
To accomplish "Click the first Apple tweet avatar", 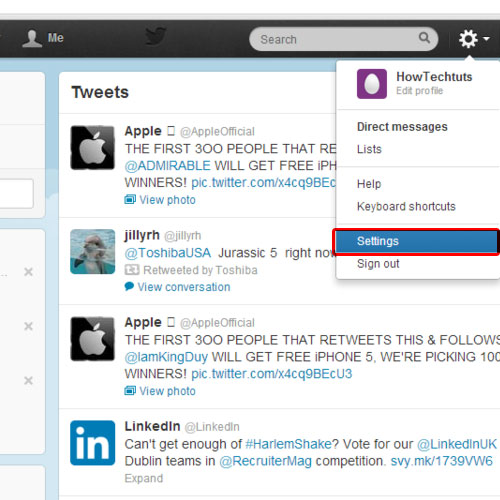I will point(93,148).
